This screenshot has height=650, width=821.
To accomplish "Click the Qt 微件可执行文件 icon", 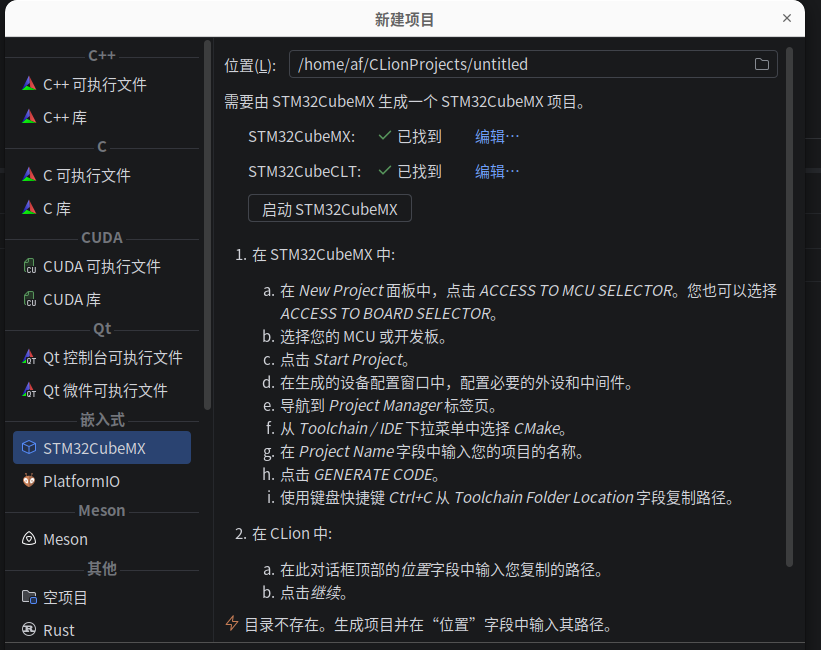I will tap(29, 390).
